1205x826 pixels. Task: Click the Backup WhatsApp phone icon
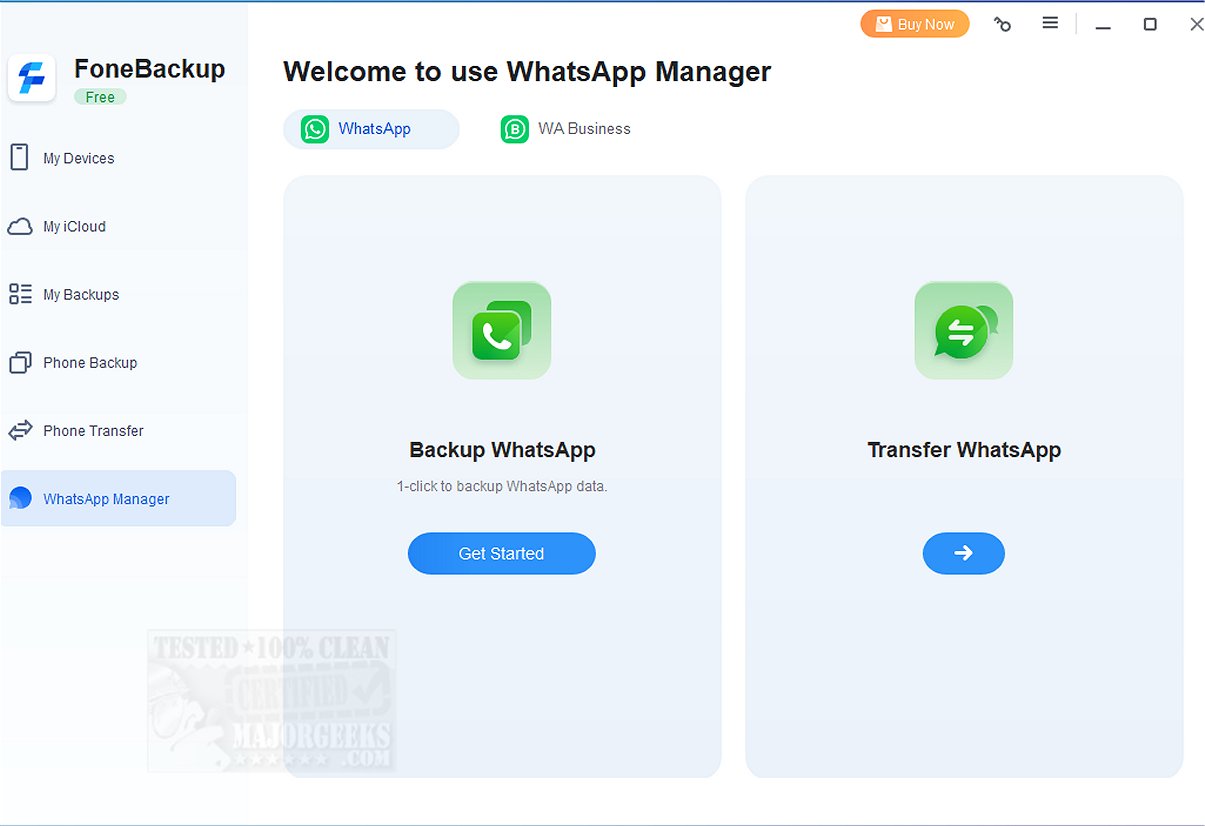point(502,330)
